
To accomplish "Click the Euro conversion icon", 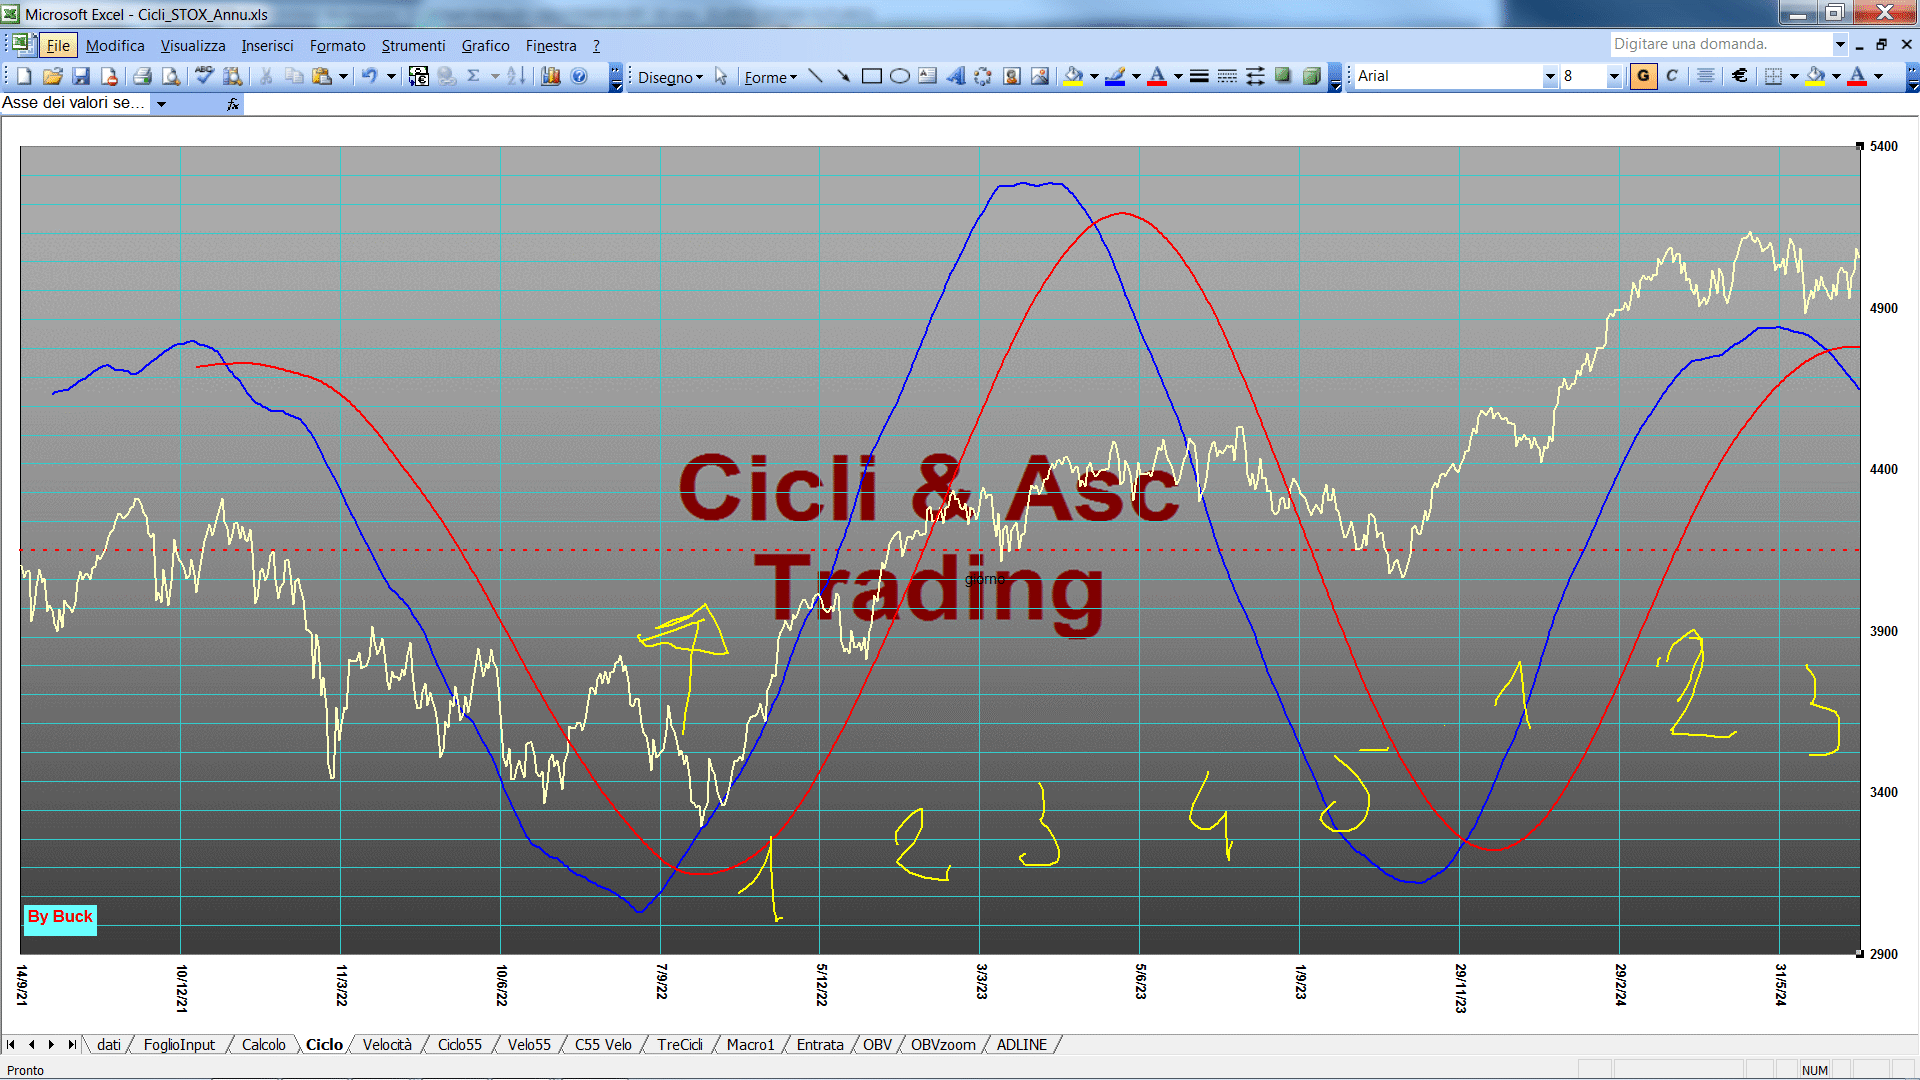I will click(x=419, y=76).
